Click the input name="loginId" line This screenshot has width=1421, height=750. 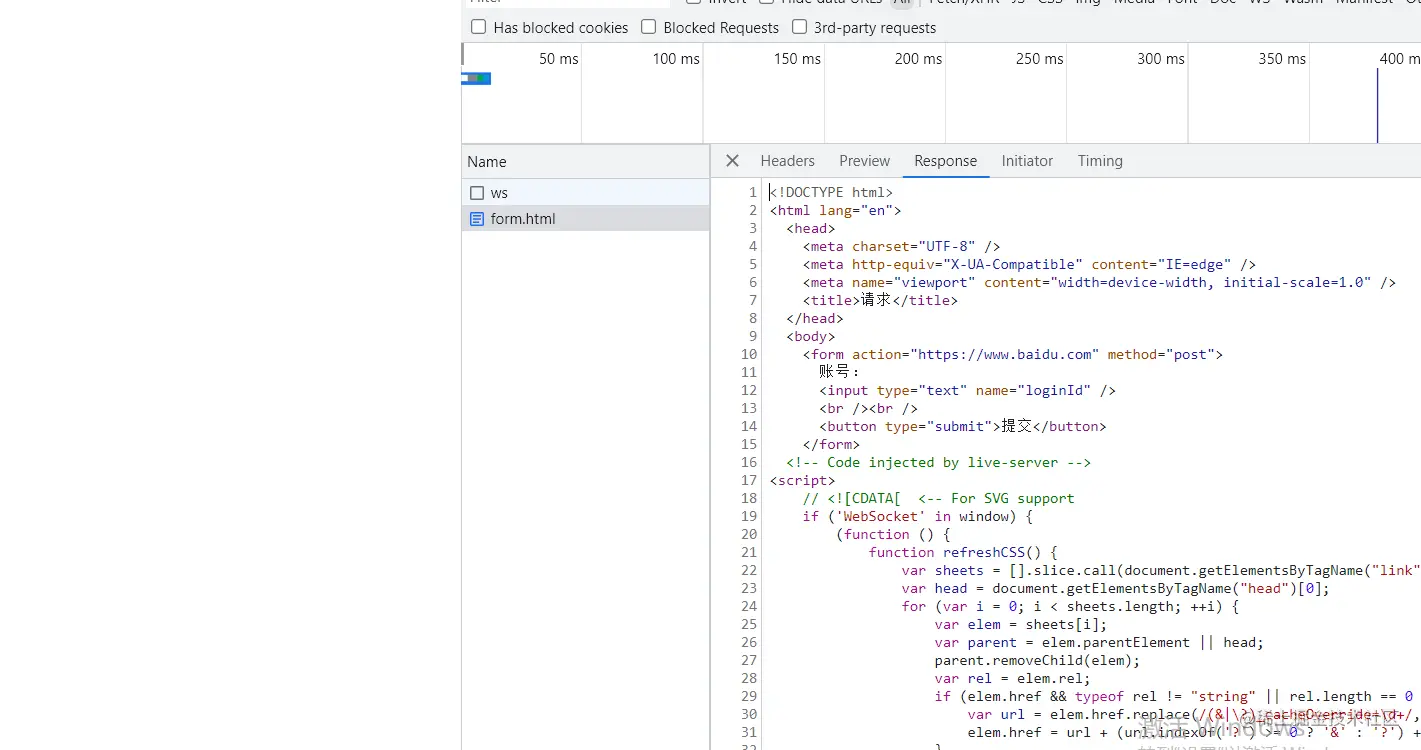point(967,390)
